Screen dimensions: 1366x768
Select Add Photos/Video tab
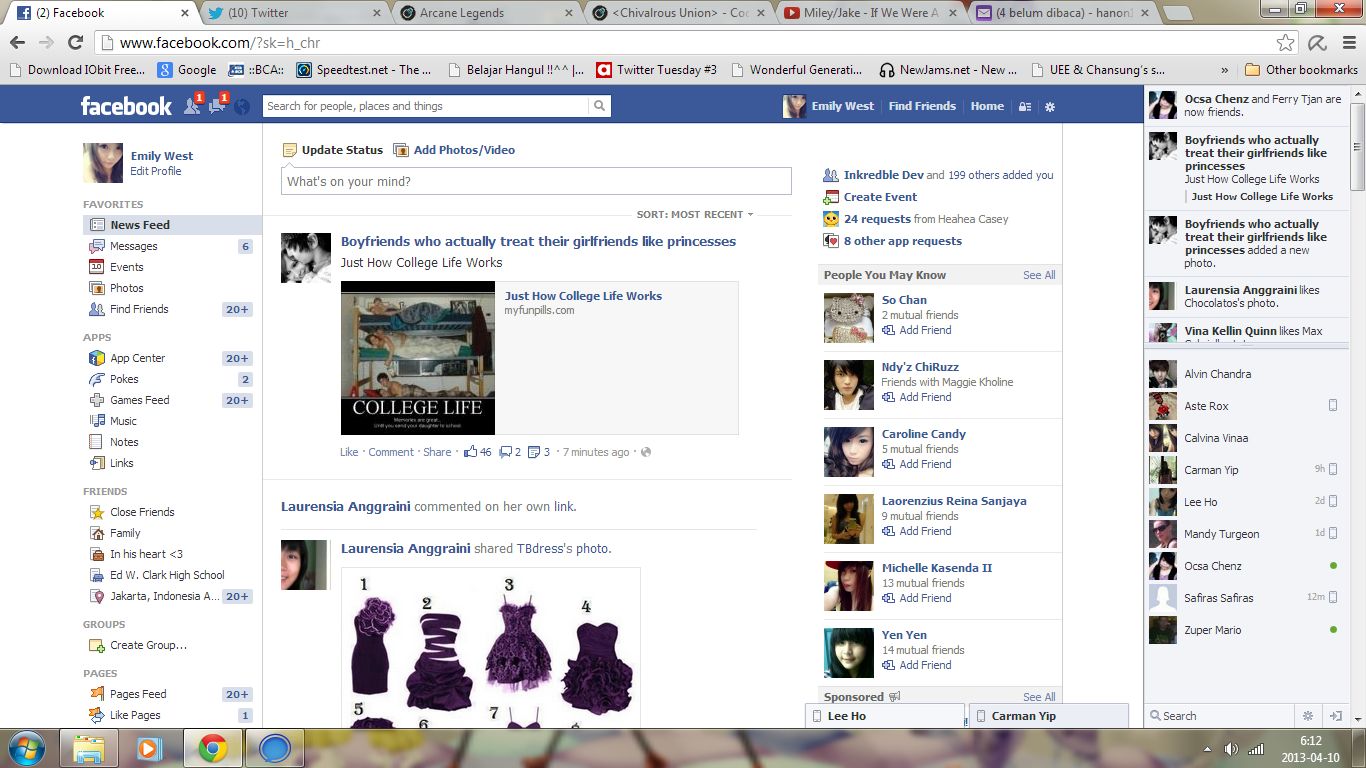454,150
